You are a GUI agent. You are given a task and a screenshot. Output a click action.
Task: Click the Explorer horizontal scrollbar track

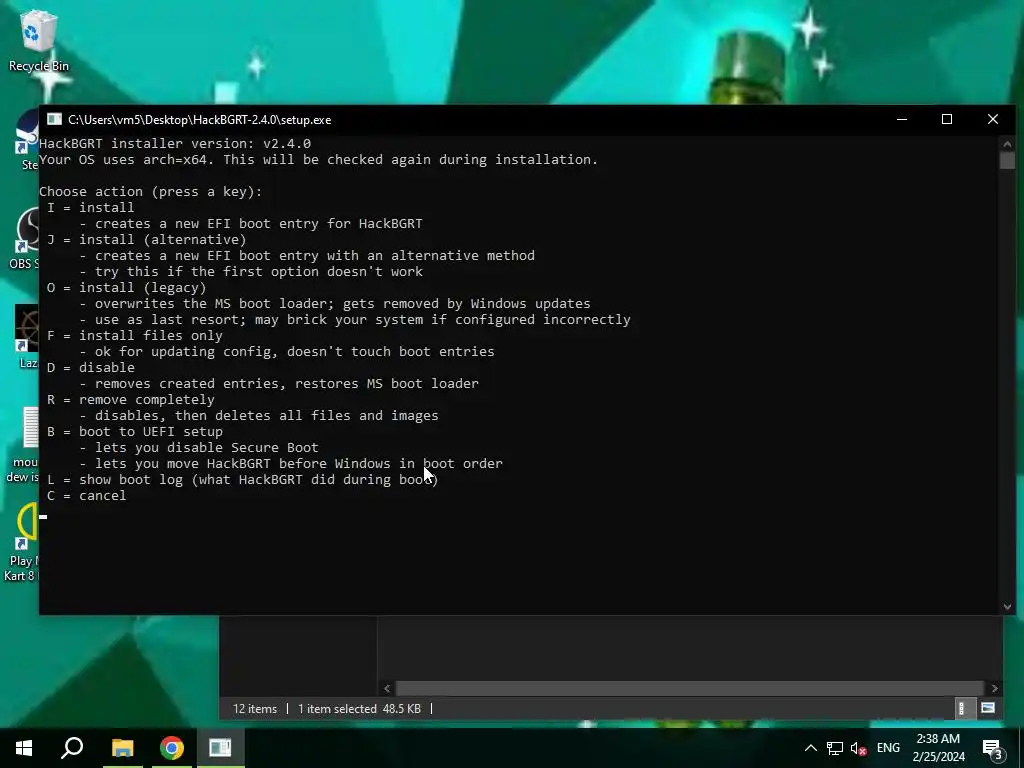690,688
